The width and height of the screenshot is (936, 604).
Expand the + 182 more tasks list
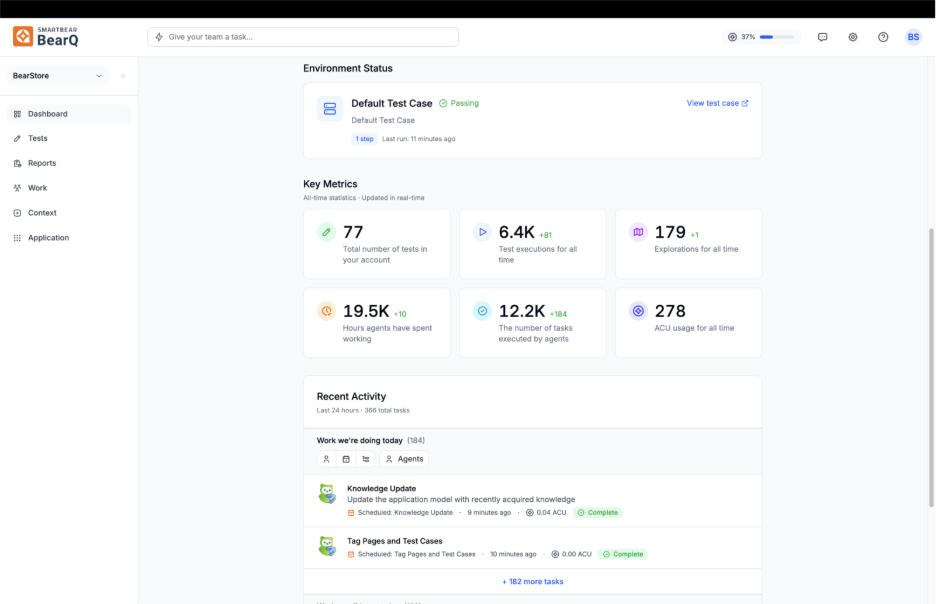click(x=532, y=581)
